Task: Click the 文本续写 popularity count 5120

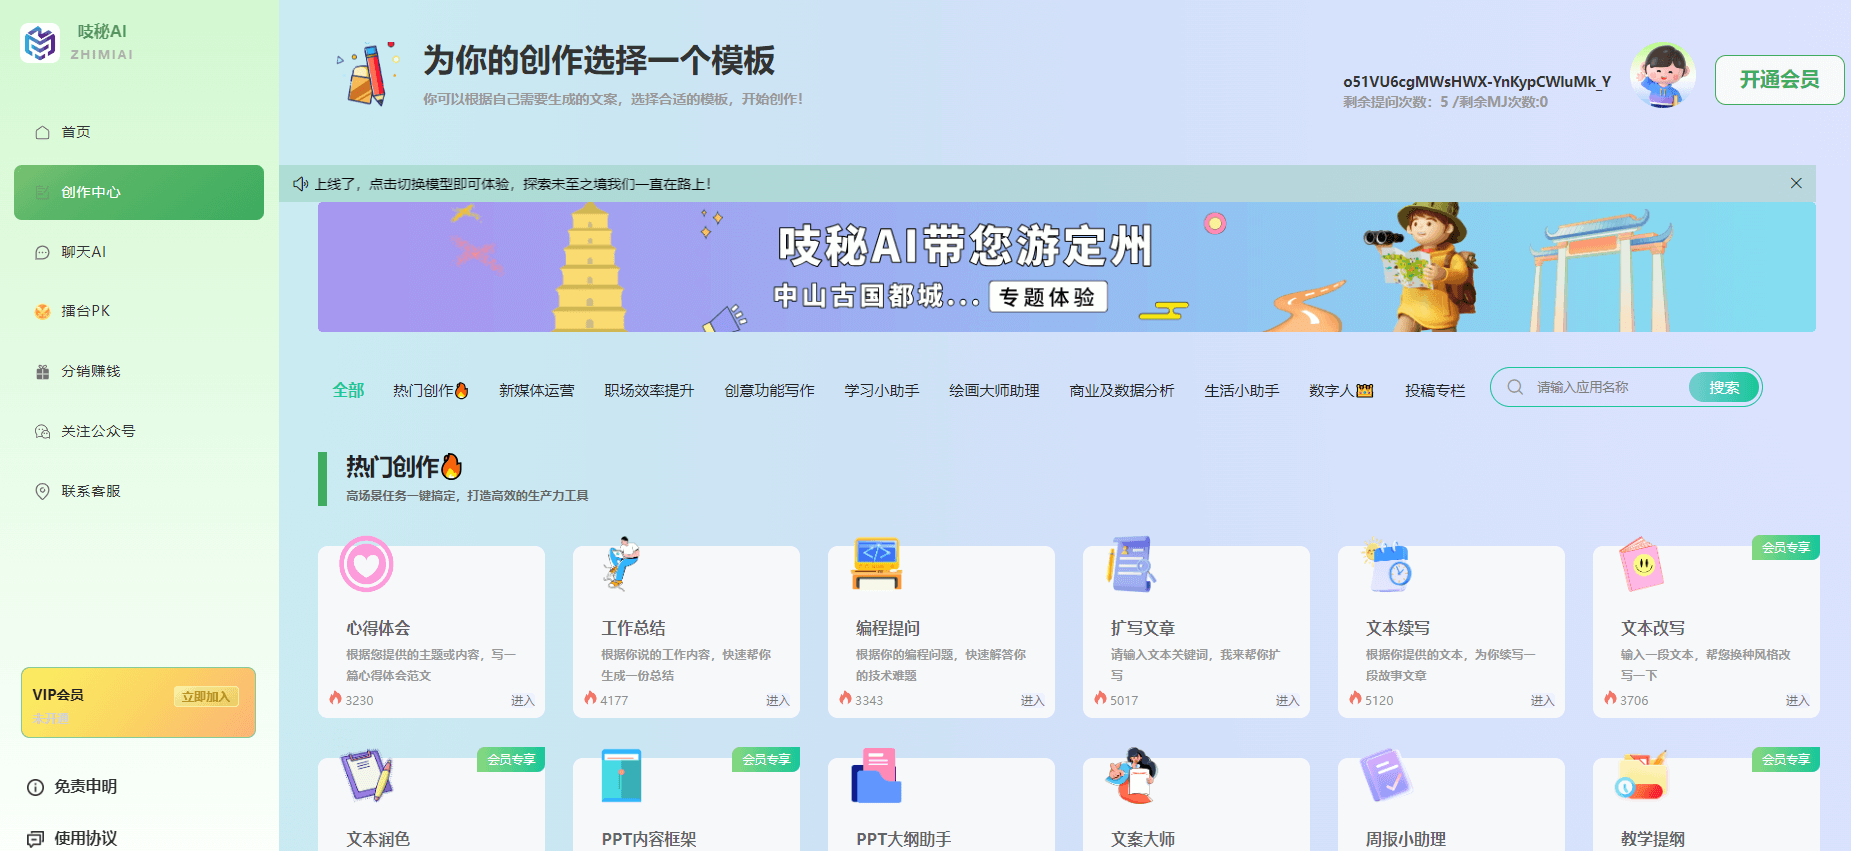Action: point(1379,700)
